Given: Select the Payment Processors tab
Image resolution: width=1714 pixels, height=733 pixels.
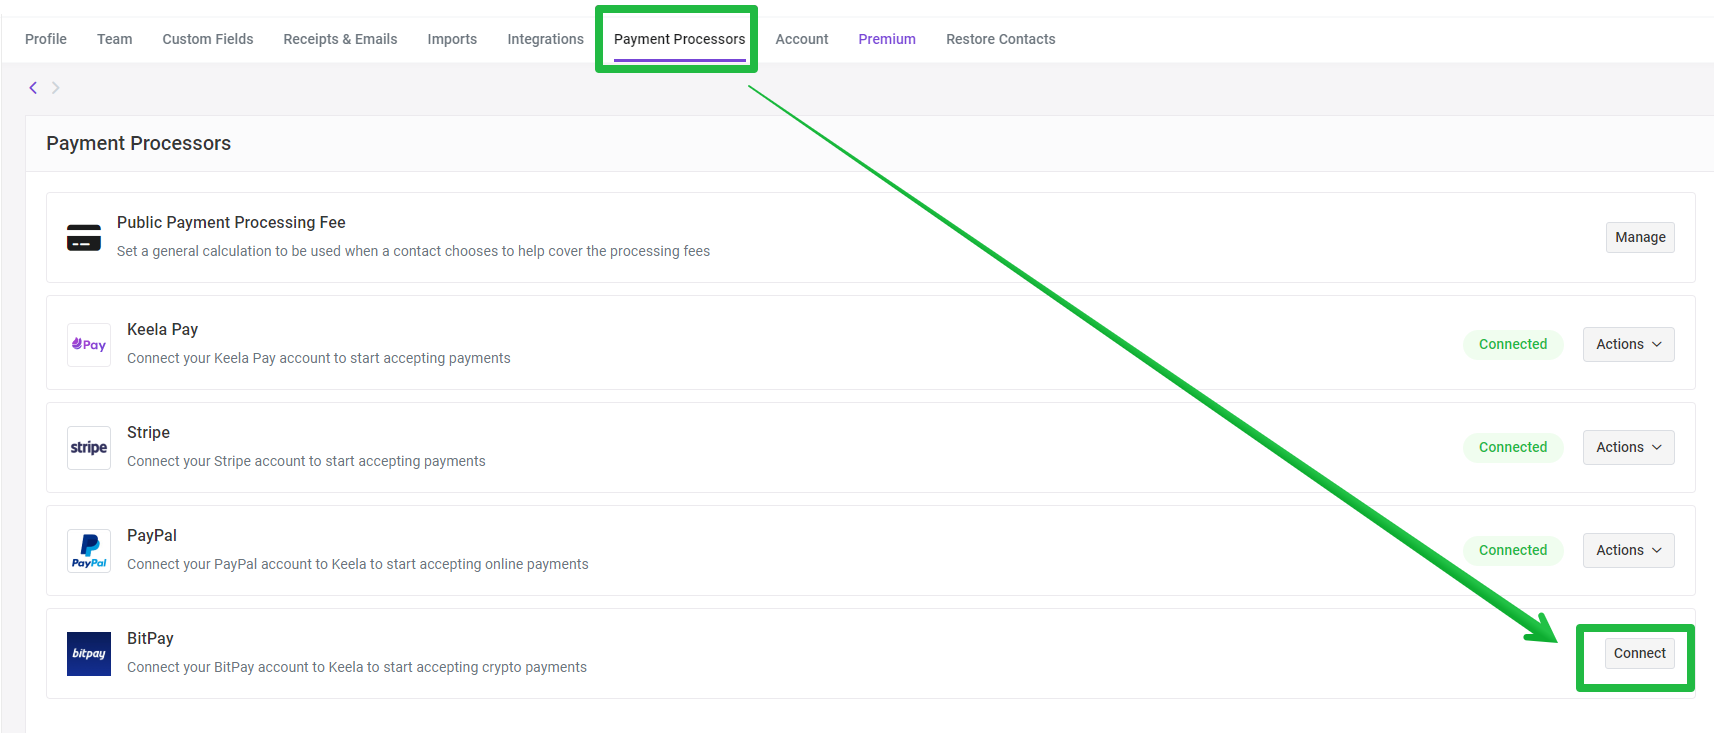Looking at the screenshot, I should [x=679, y=39].
